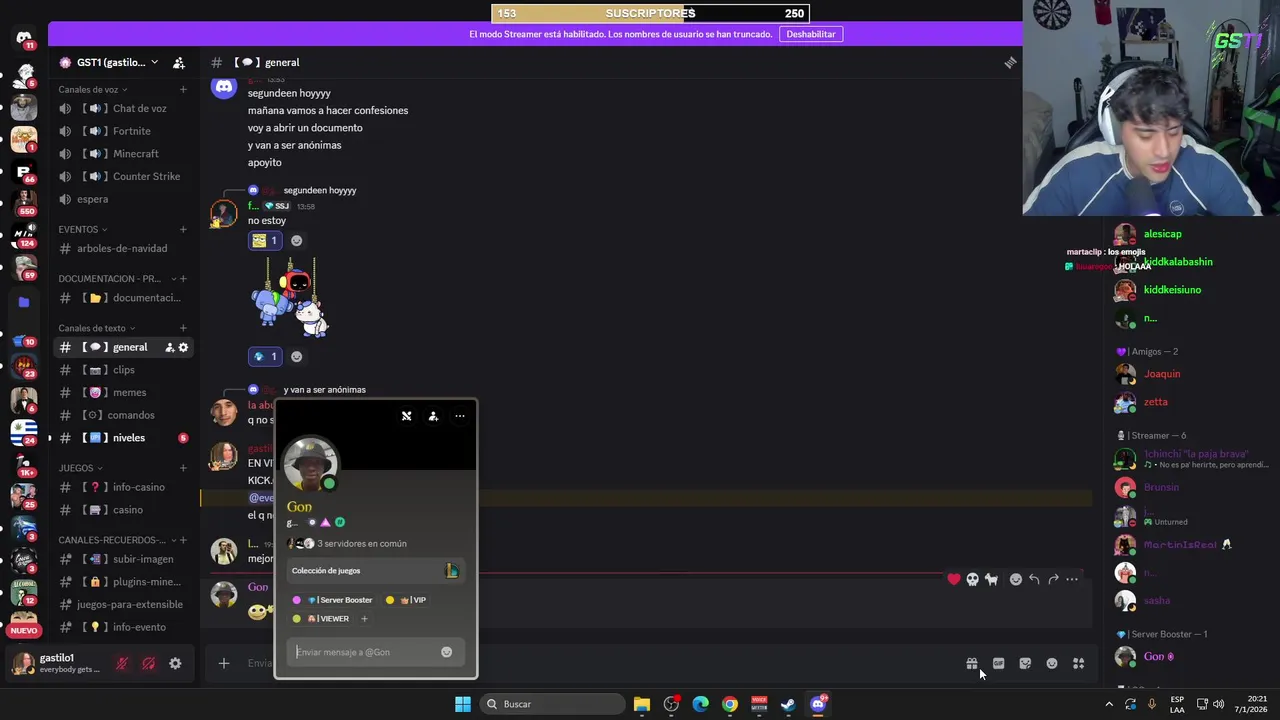The height and width of the screenshot is (720, 1280).
Task: Join Minecraft voice channel
Action: [x=124, y=154]
